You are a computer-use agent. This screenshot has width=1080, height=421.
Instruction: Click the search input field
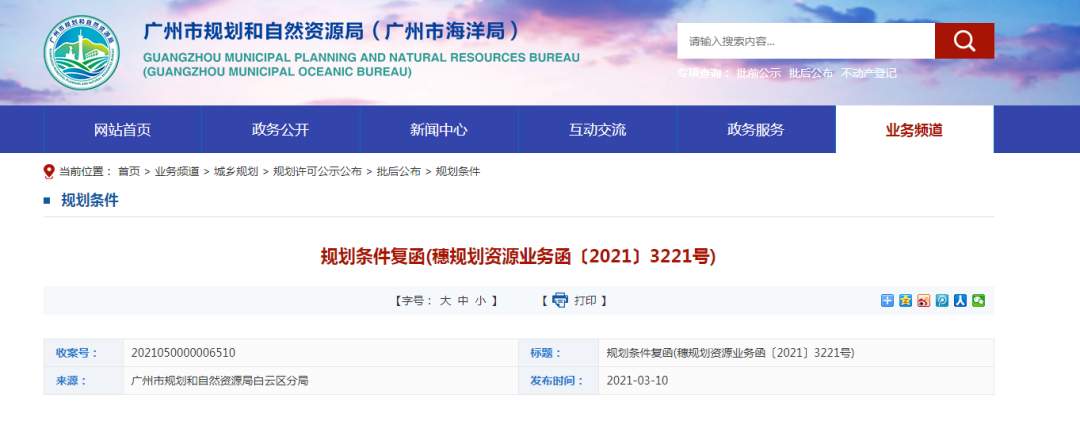click(x=805, y=41)
